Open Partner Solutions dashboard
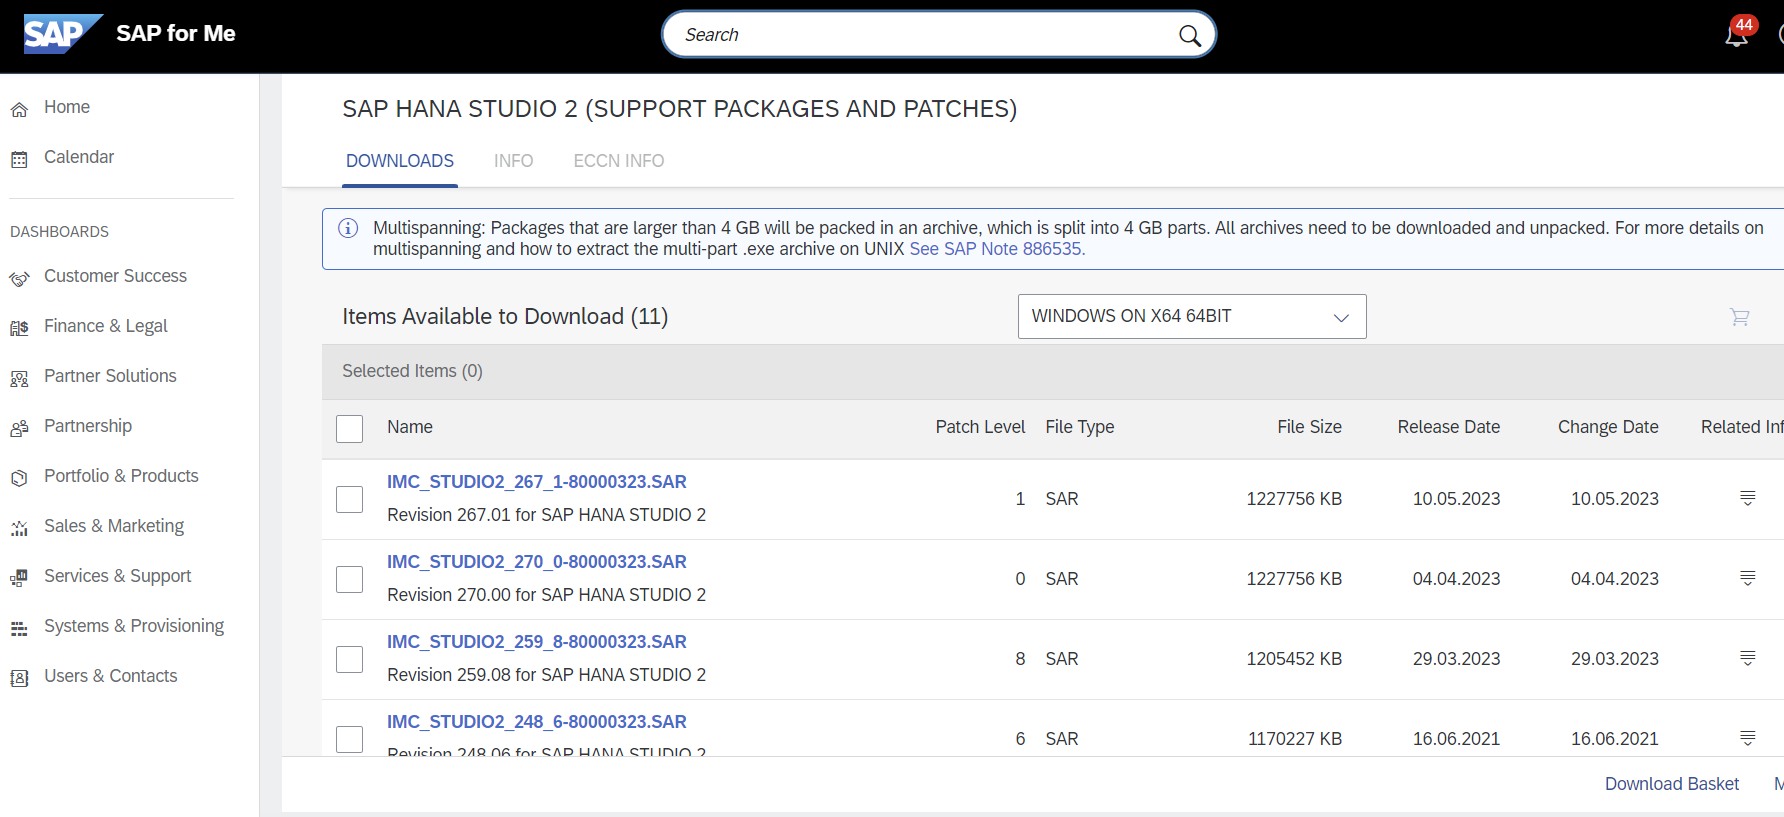 (x=110, y=376)
